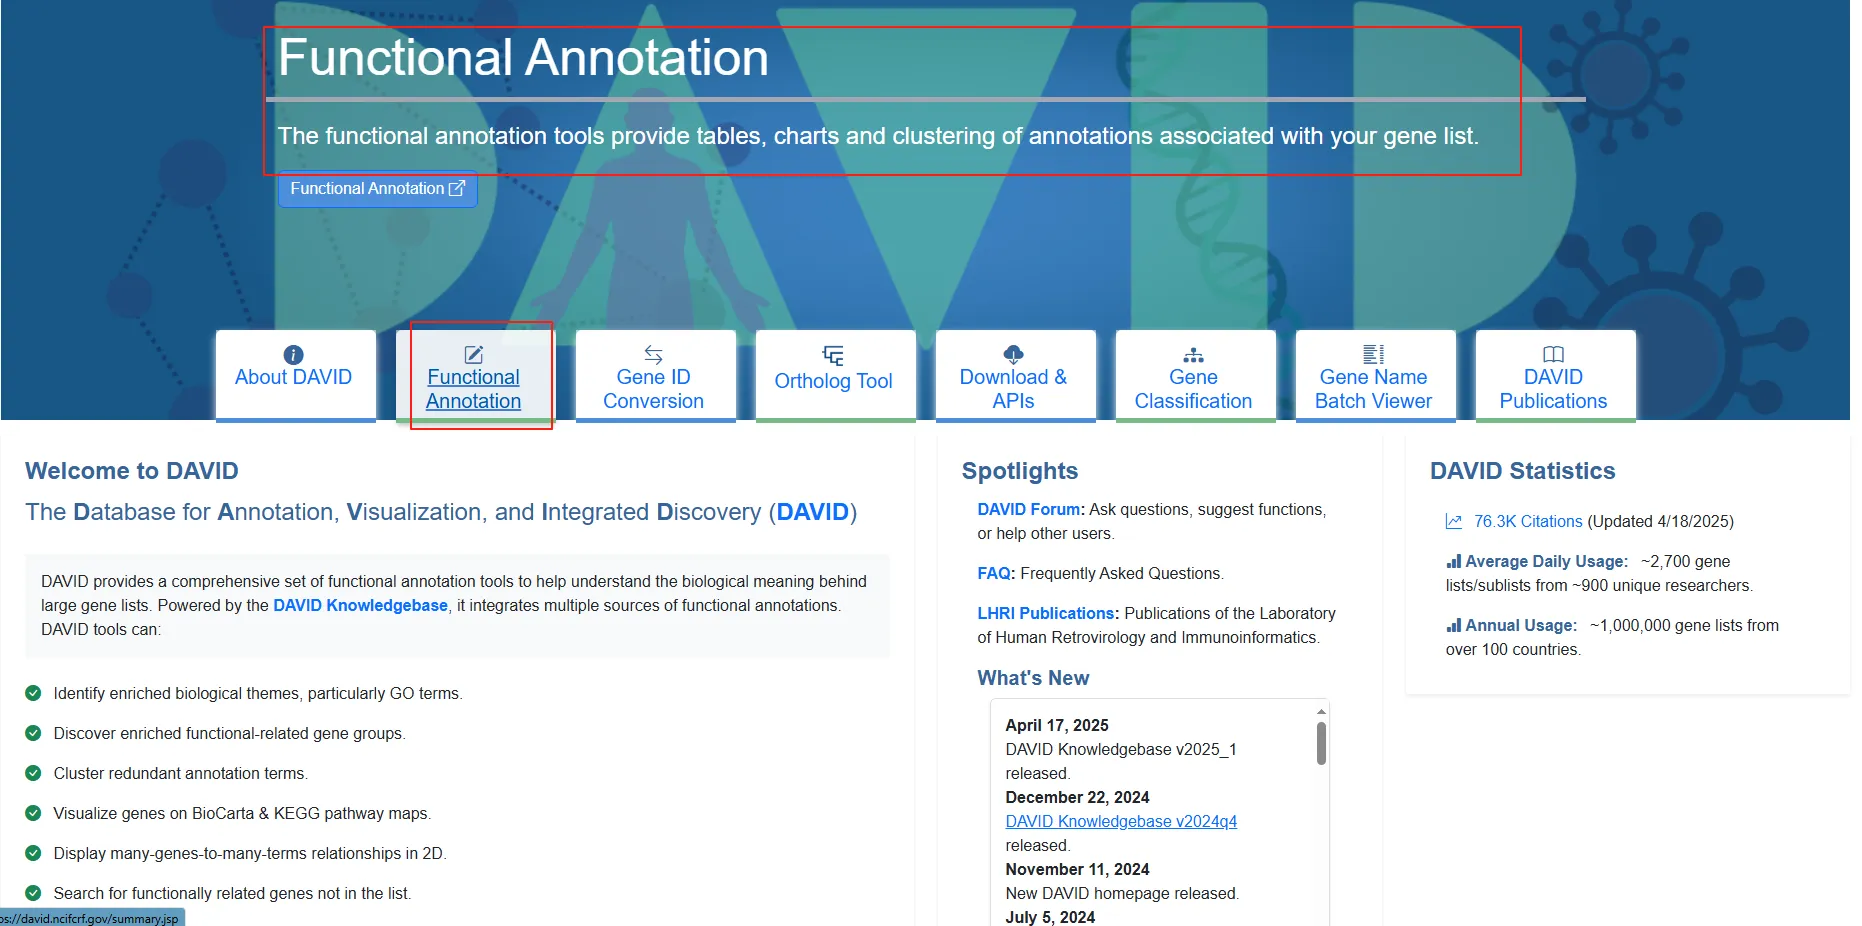Click the large Functional Annotation banner title

523,58
